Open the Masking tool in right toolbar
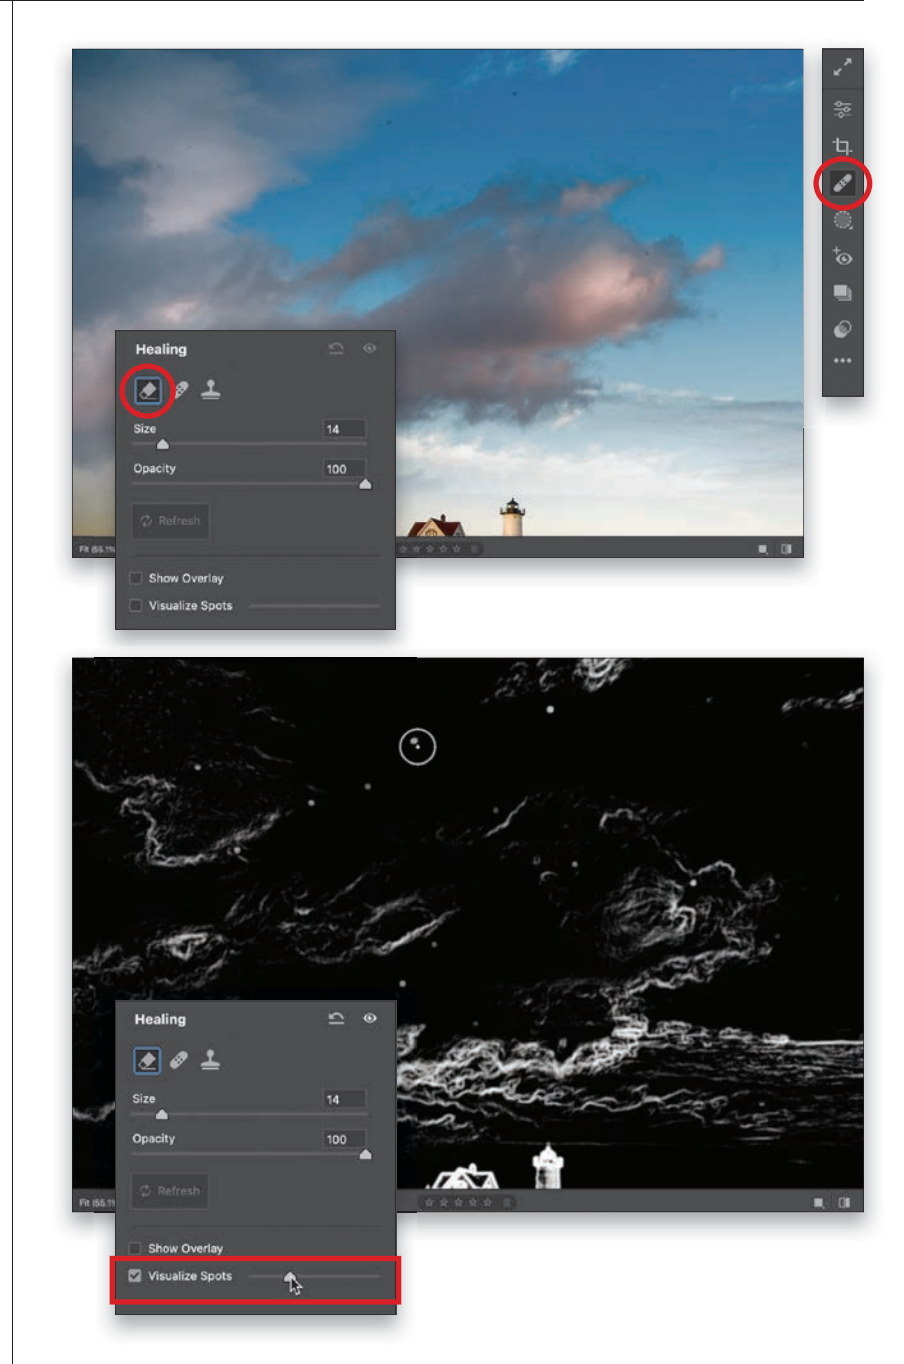The width and height of the screenshot is (904, 1364). pos(842,221)
